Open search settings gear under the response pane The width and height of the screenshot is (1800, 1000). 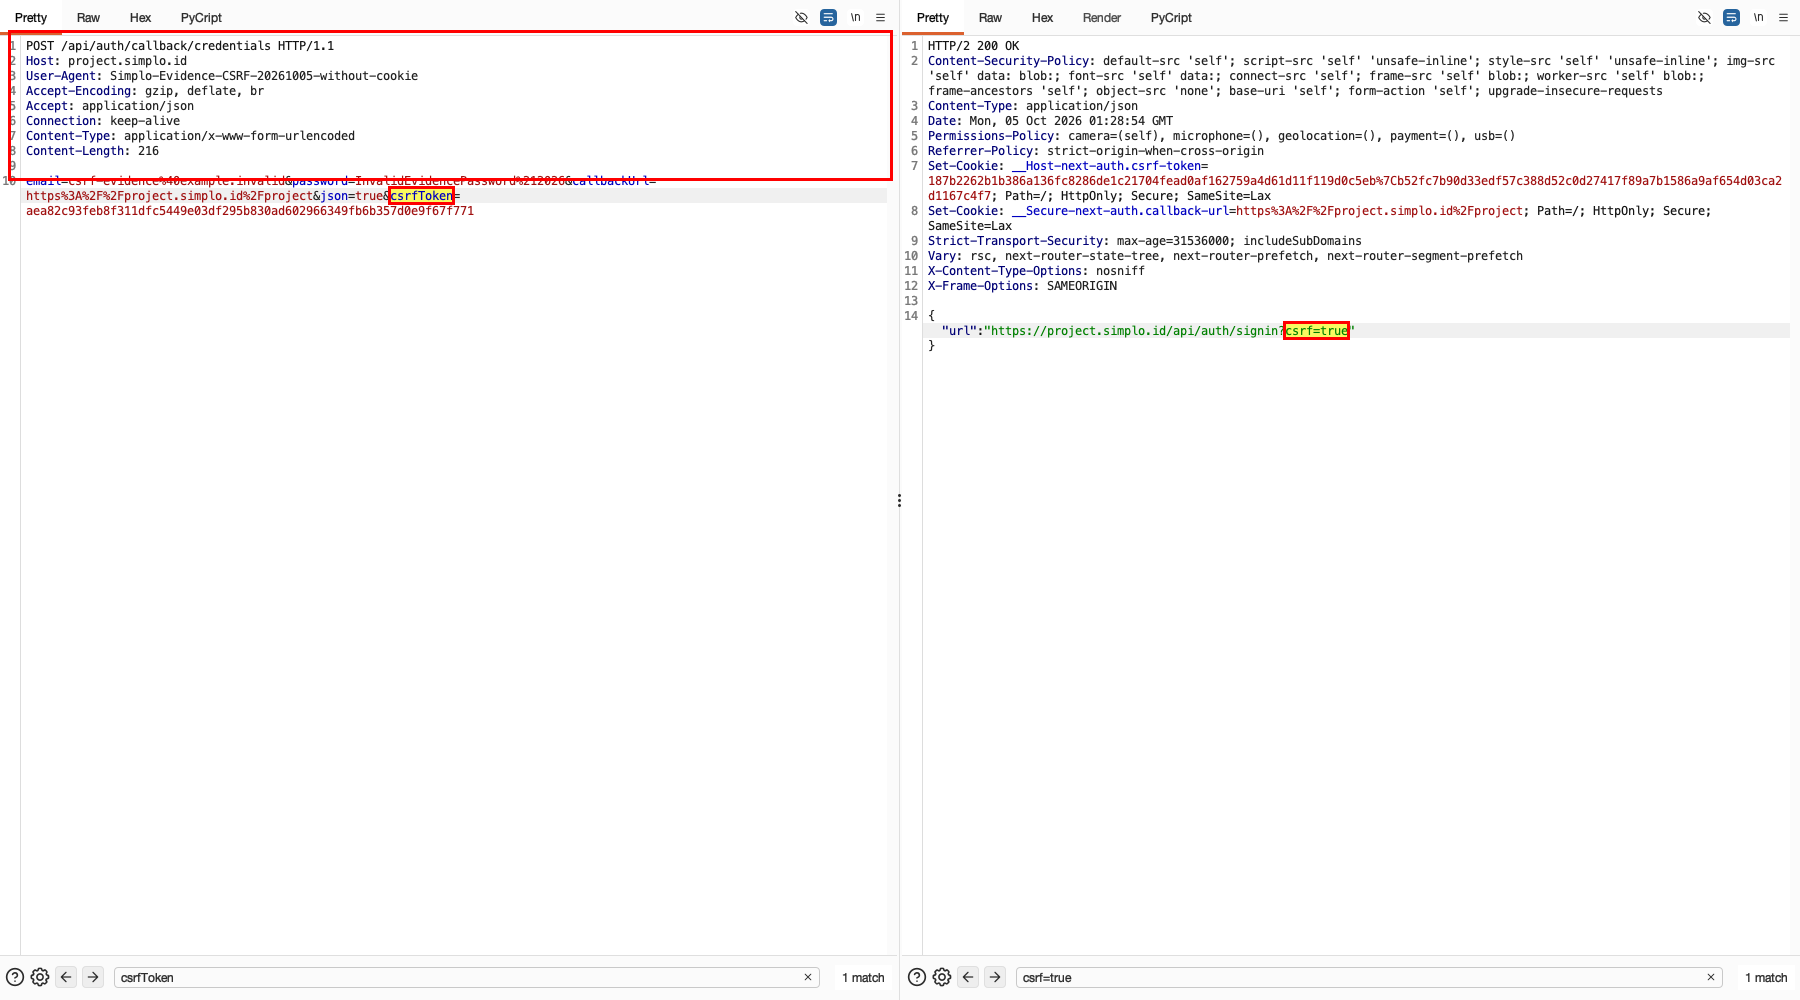coord(942,977)
